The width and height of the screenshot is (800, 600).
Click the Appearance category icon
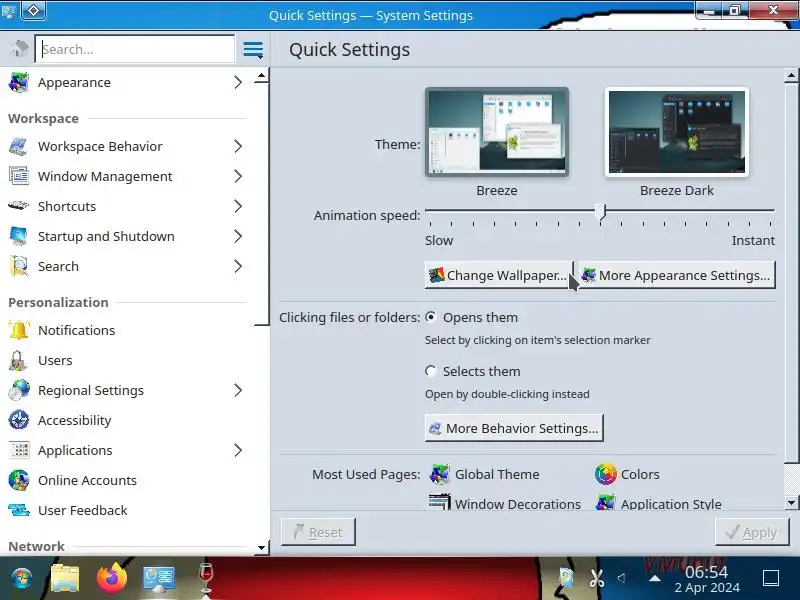(19, 82)
